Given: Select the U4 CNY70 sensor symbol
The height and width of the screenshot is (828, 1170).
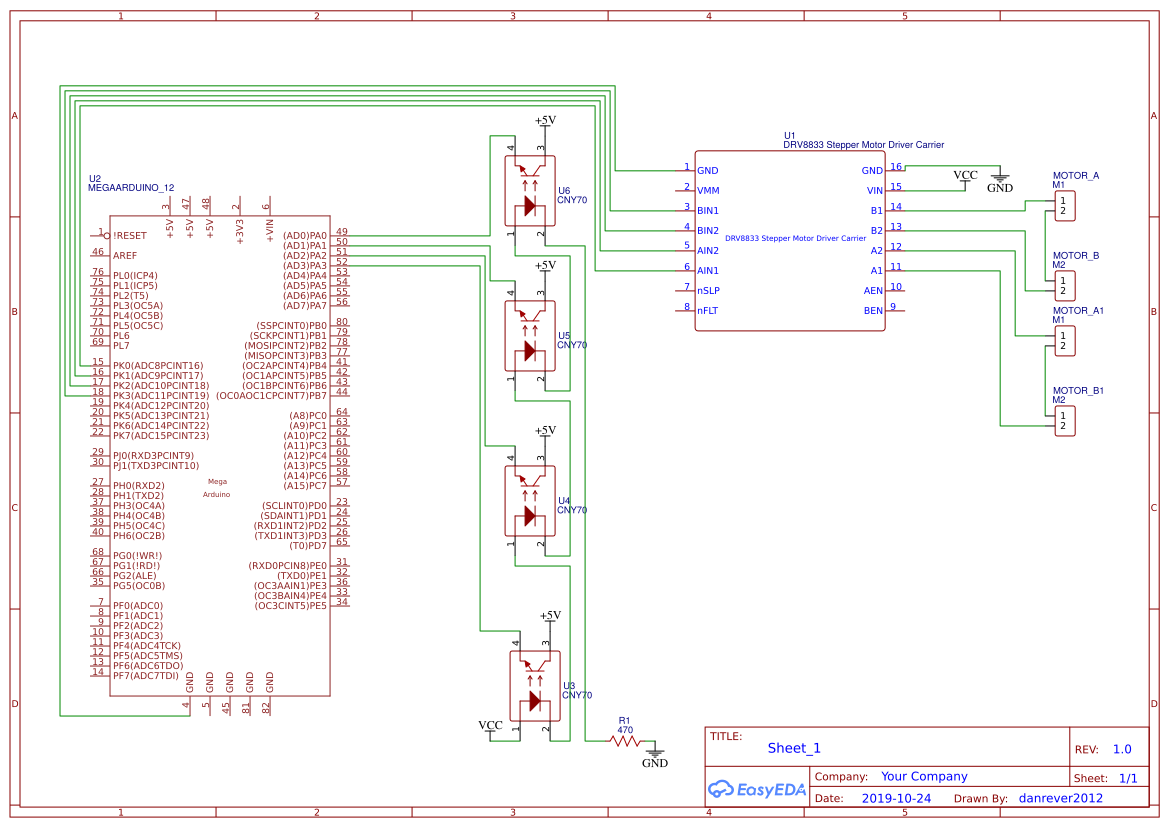Looking at the screenshot, I should [x=530, y=501].
